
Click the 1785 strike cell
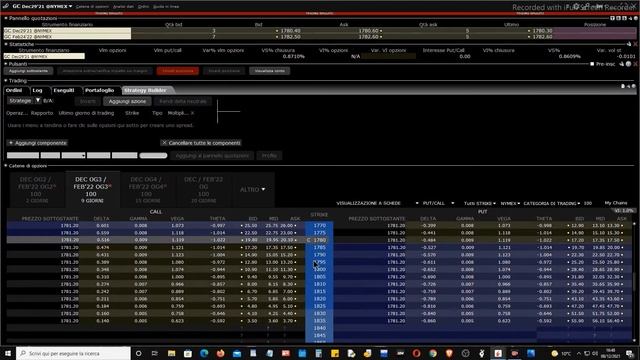coord(319,247)
